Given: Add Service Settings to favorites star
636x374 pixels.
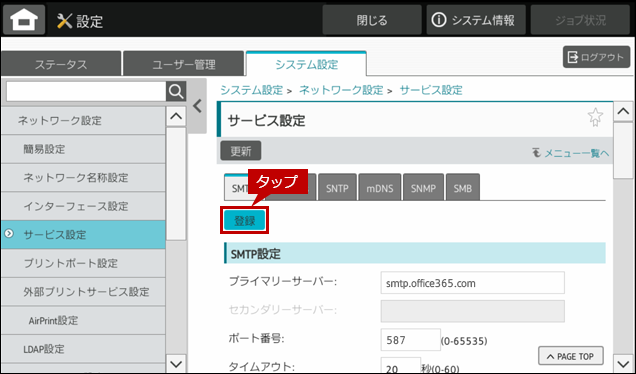Looking at the screenshot, I should [x=595, y=117].
